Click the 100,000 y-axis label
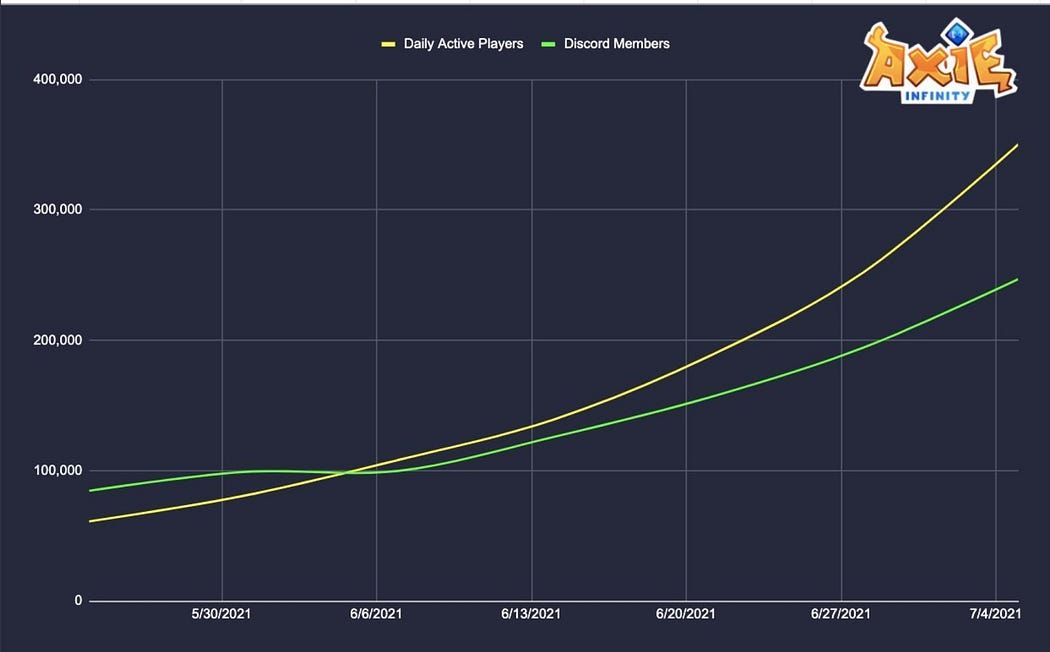This screenshot has height=652, width=1050. (58, 471)
